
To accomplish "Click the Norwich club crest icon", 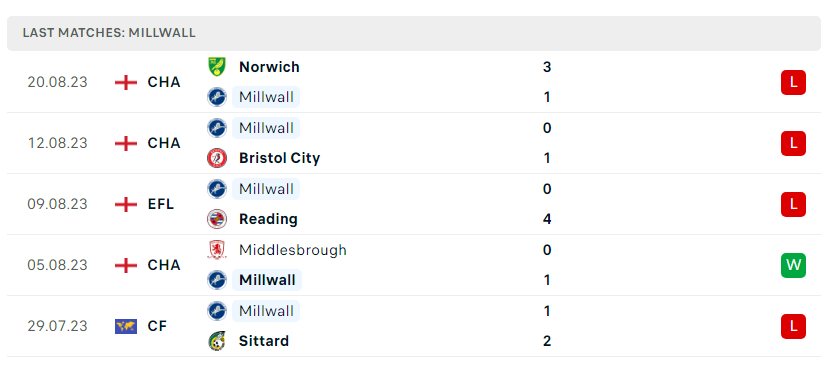I will tap(217, 67).
